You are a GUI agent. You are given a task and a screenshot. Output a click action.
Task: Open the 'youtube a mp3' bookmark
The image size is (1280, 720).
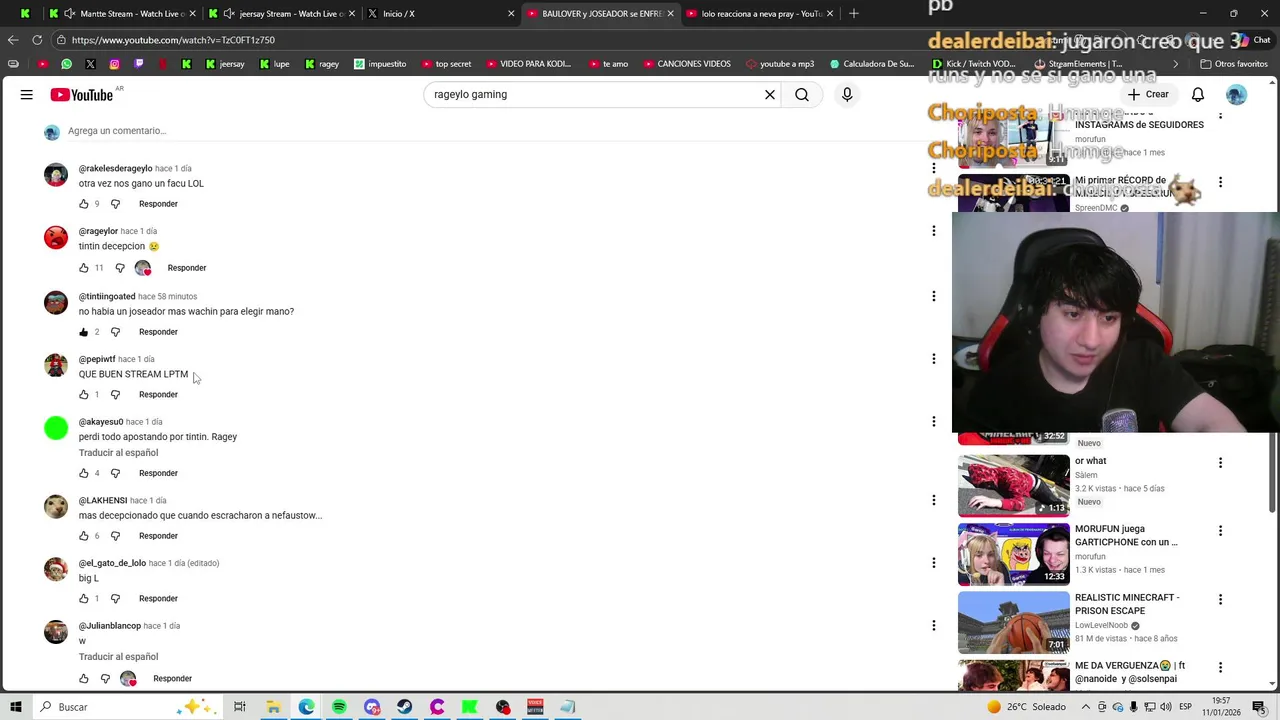tap(780, 64)
